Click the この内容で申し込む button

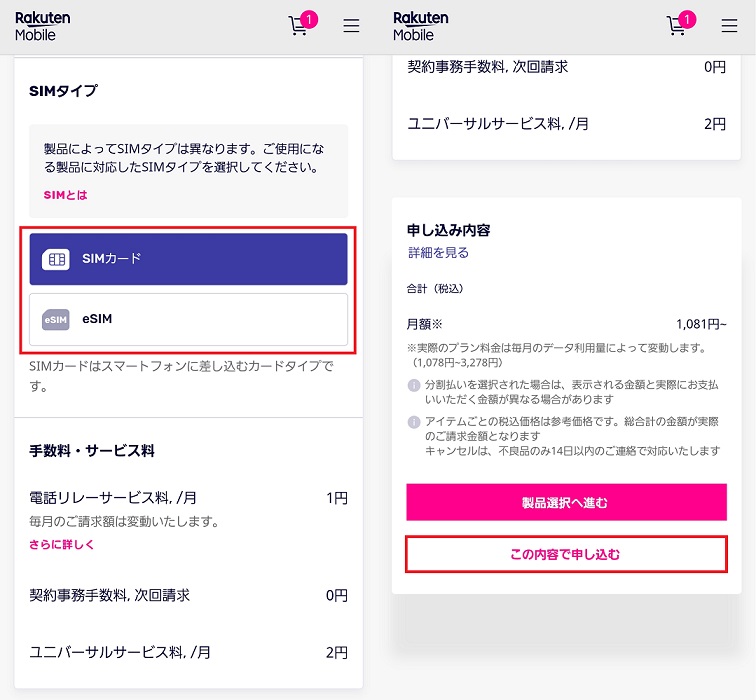pyautogui.click(x=566, y=554)
